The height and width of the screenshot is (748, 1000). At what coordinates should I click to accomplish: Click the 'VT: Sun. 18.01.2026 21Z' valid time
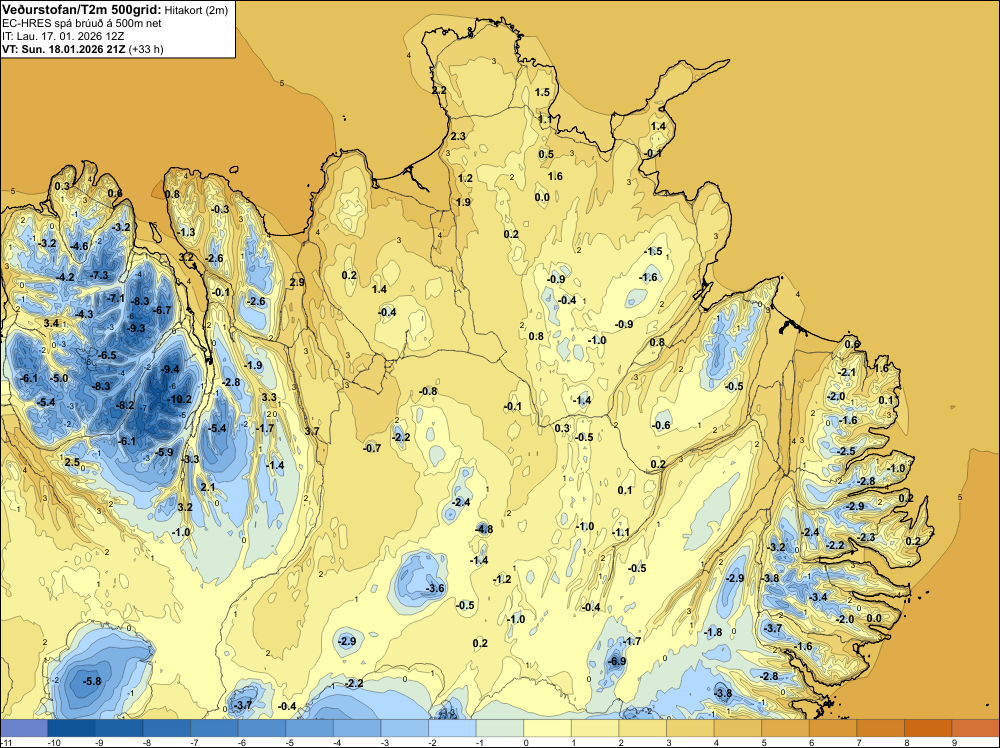pos(64,49)
